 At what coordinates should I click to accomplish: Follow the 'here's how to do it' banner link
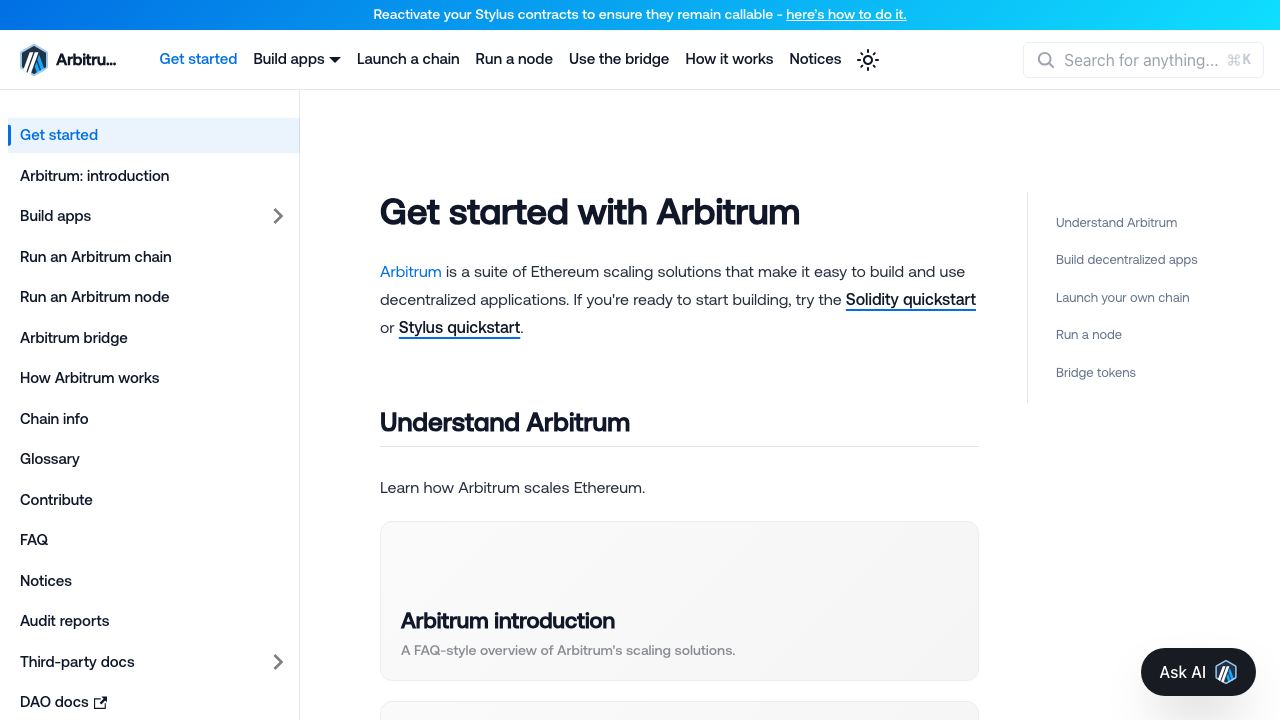pyautogui.click(x=845, y=14)
